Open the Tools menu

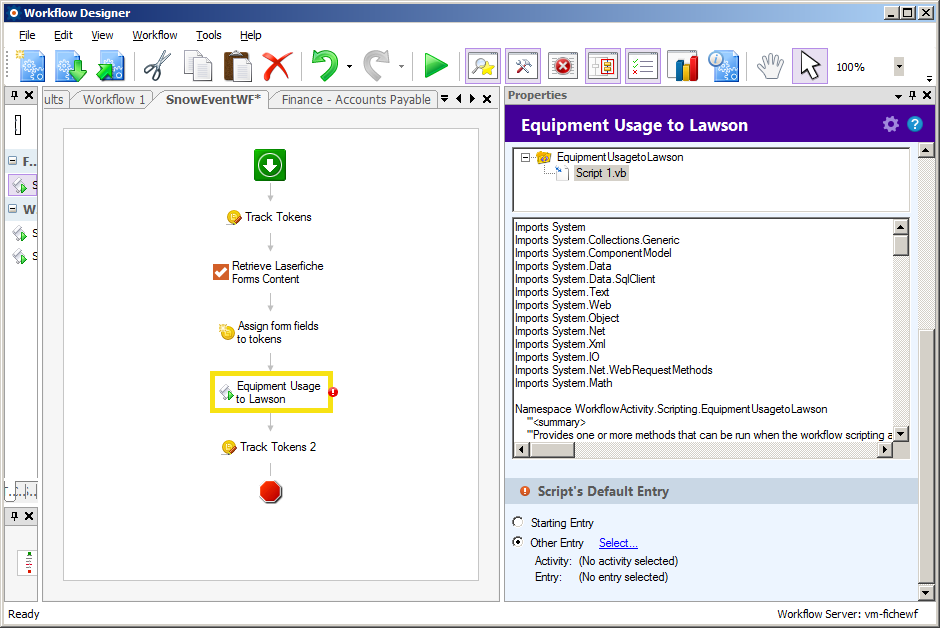coord(209,35)
